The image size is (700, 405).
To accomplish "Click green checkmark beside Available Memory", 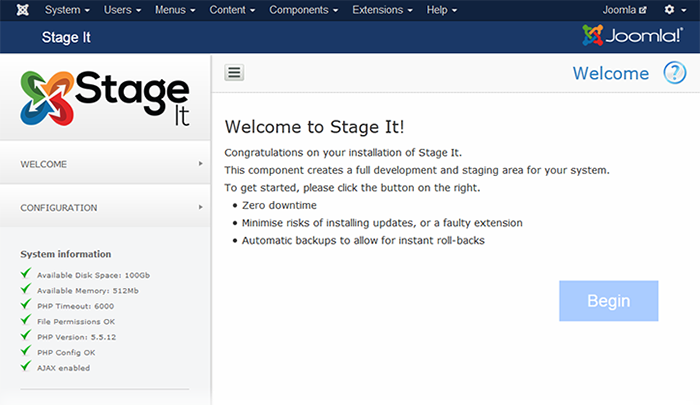I will coord(26,288).
